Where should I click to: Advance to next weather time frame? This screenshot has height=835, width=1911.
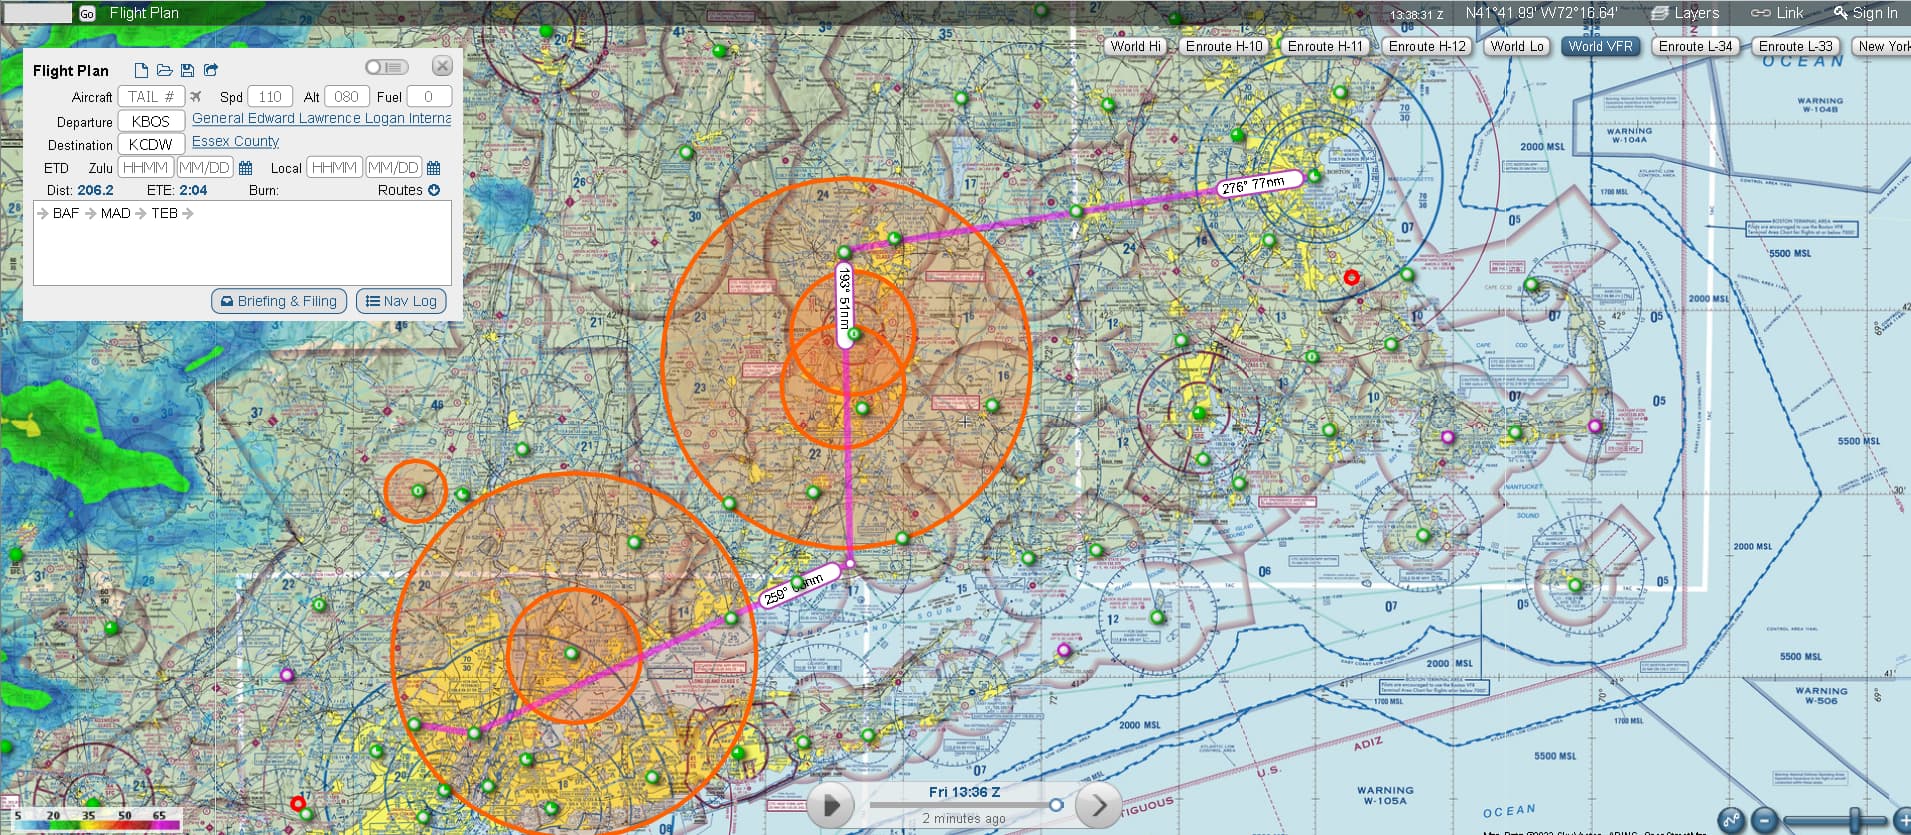click(1098, 804)
